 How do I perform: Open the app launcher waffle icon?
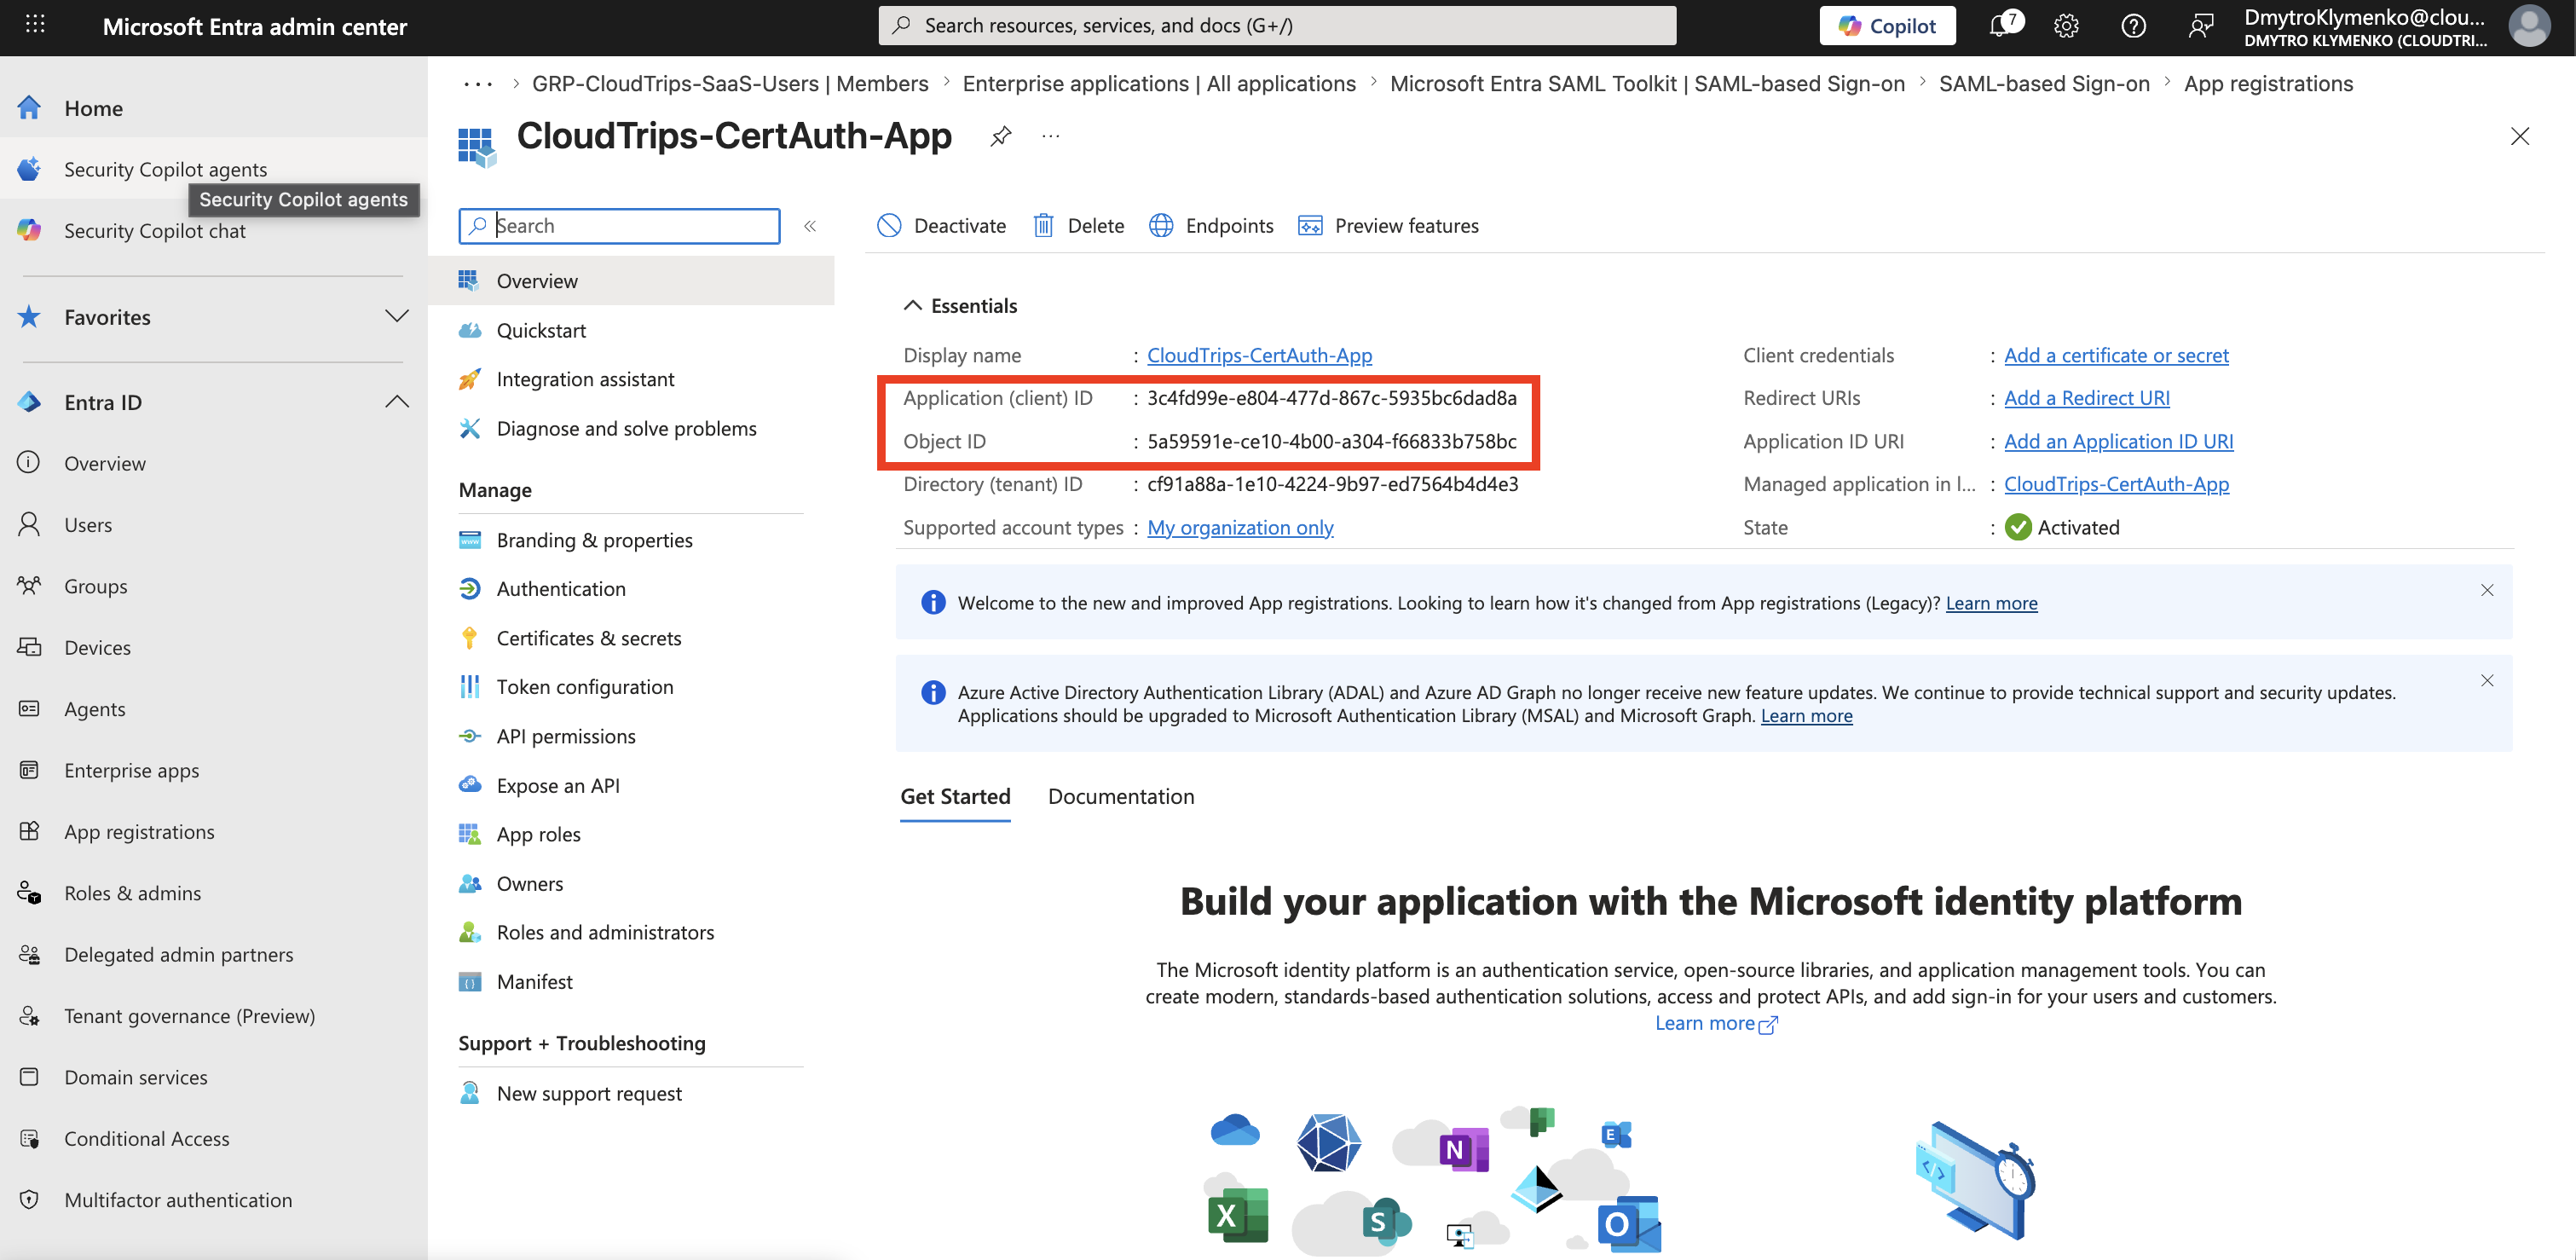(x=35, y=25)
